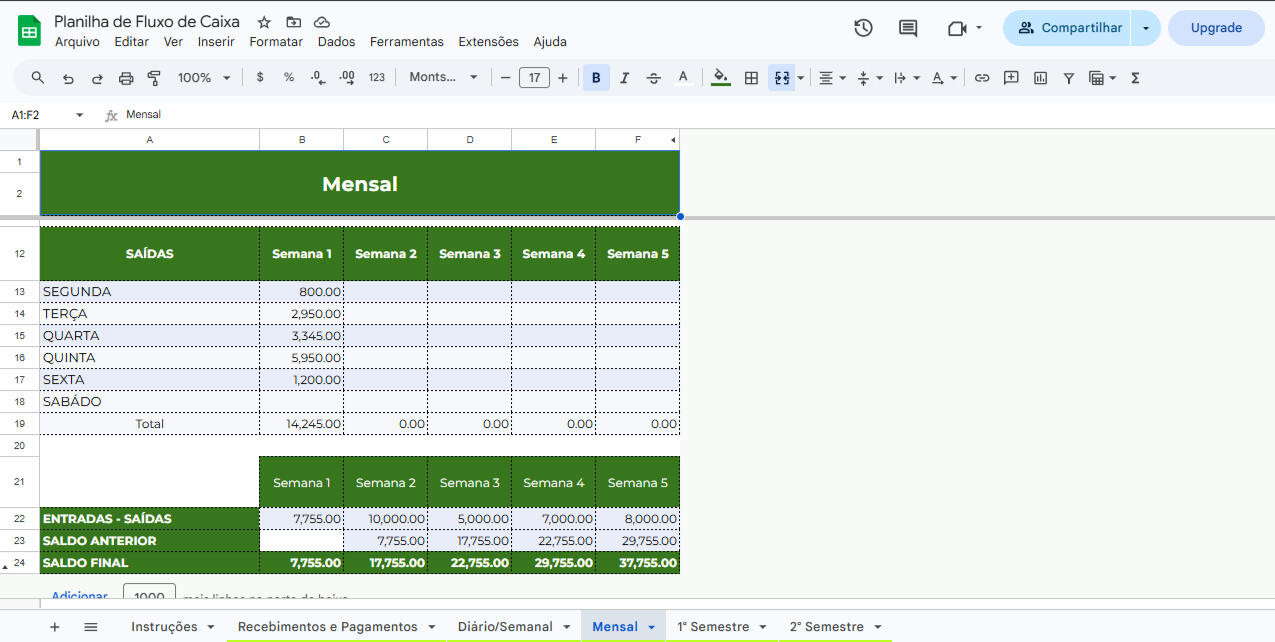Toggle strikethrough formatting
Screen dimensions: 1275x642
click(654, 78)
